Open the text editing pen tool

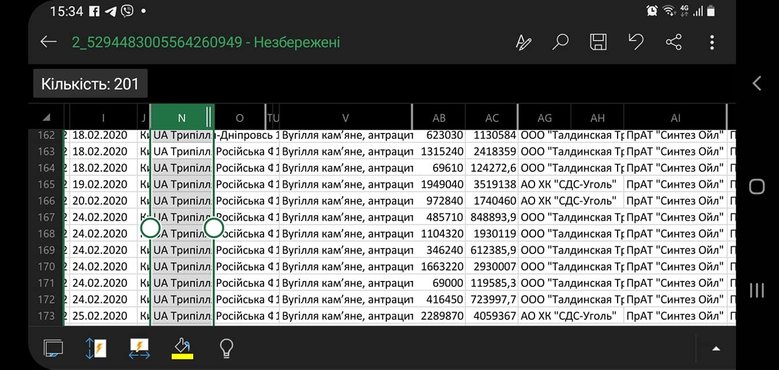tap(523, 42)
